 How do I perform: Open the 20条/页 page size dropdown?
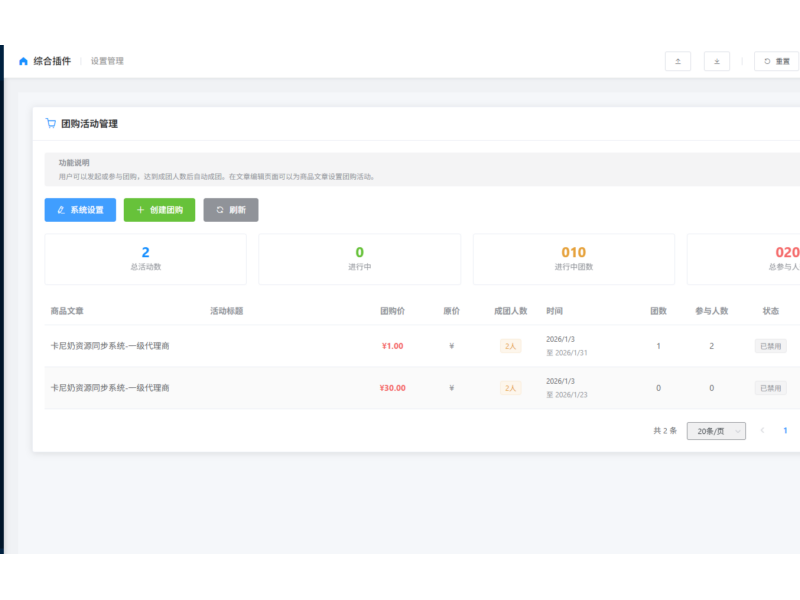tap(716, 431)
